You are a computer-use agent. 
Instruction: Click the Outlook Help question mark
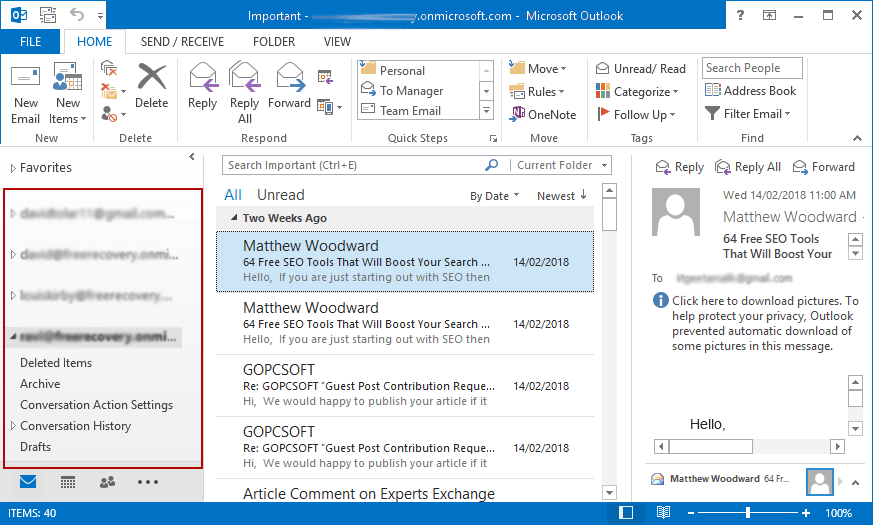click(740, 15)
